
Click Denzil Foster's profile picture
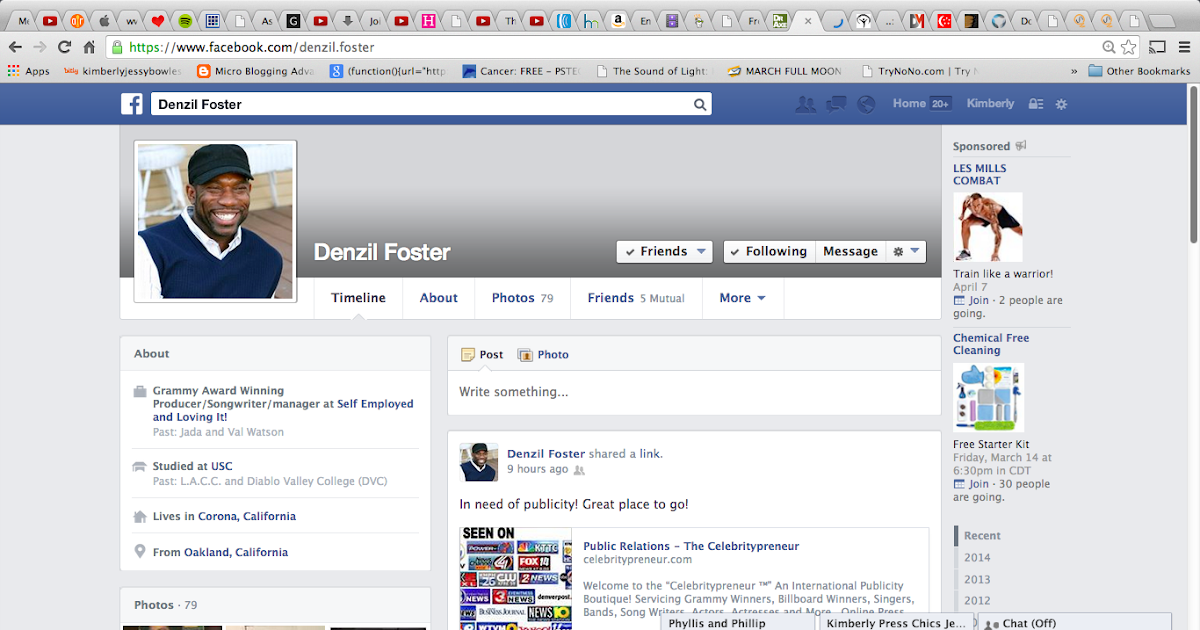click(x=214, y=220)
